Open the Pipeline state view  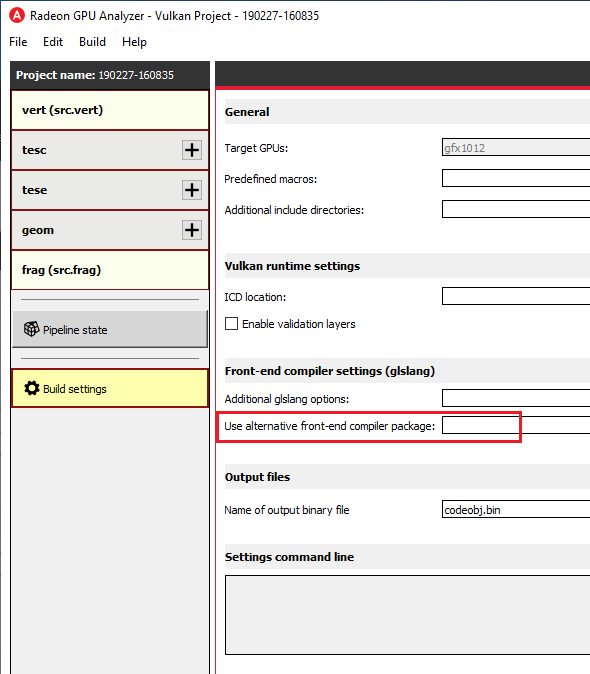pyautogui.click(x=110, y=329)
